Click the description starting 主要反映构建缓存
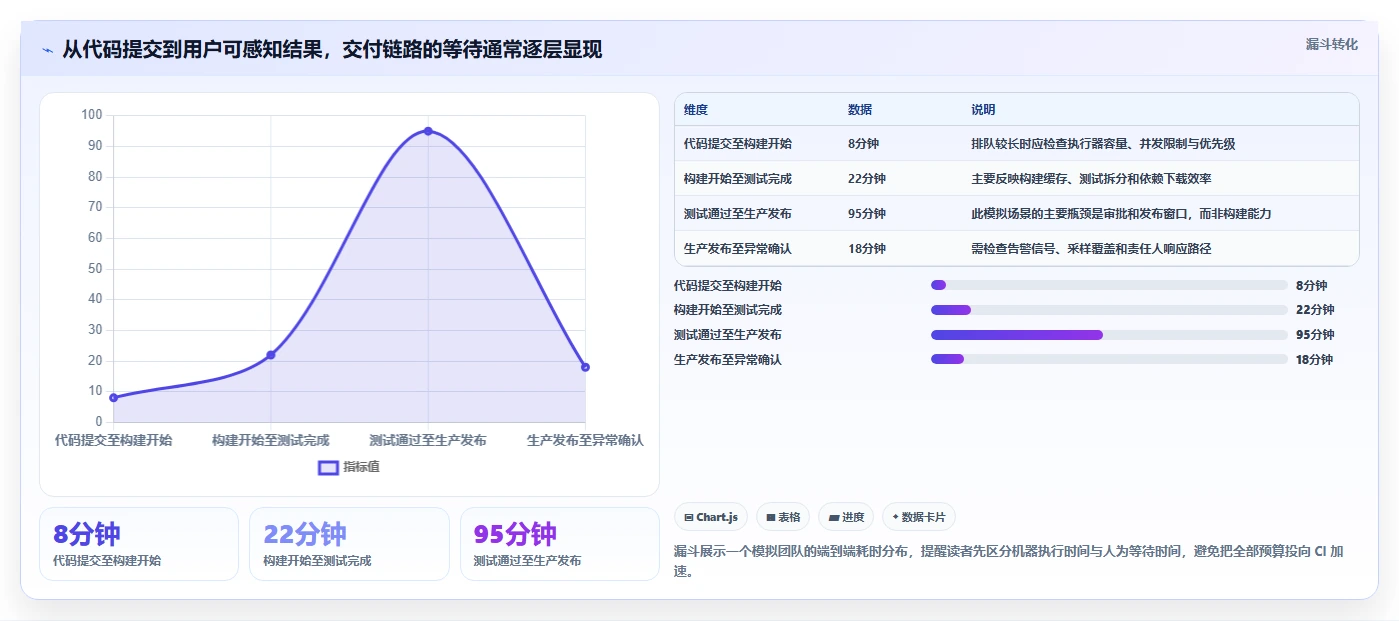 pyautogui.click(x=1091, y=179)
